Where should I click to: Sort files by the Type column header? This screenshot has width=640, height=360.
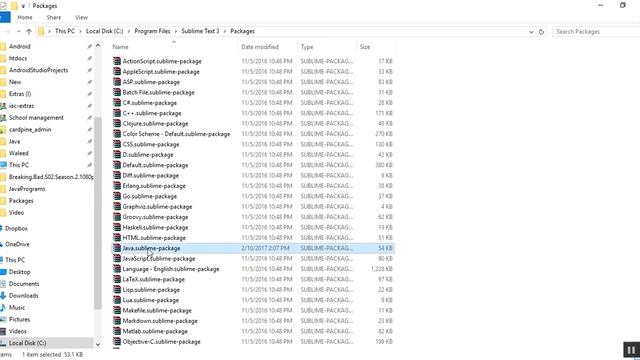[x=307, y=47]
